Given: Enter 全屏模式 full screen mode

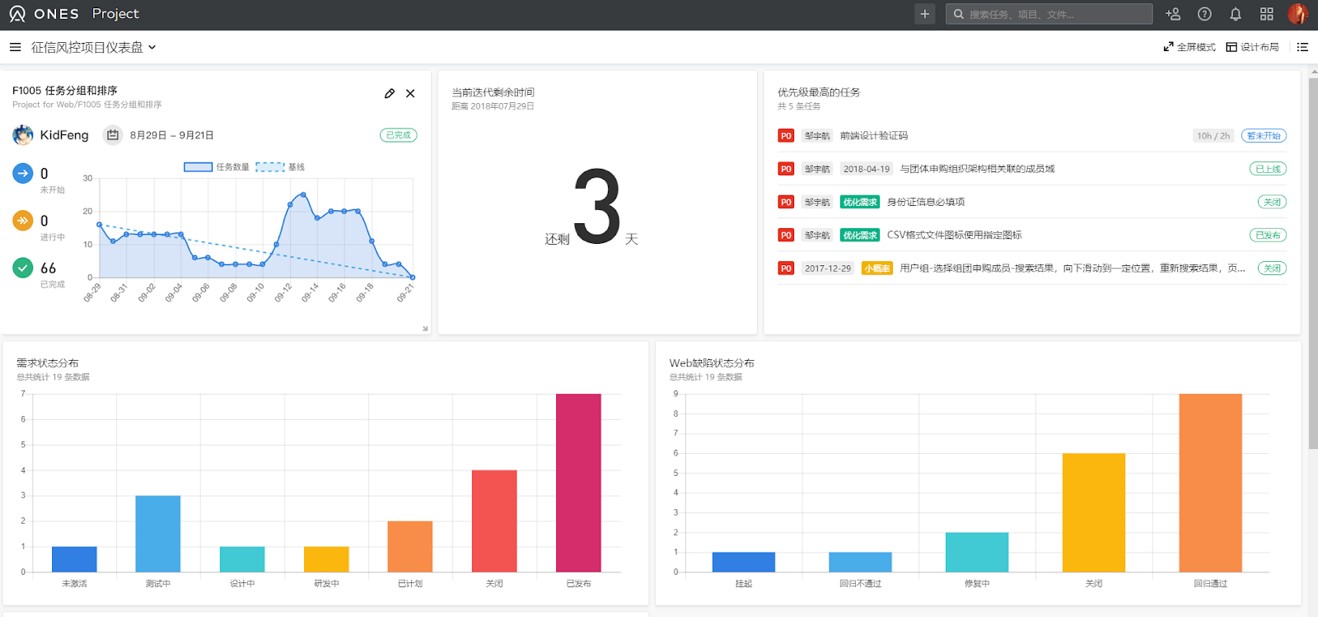Looking at the screenshot, I should [1189, 47].
